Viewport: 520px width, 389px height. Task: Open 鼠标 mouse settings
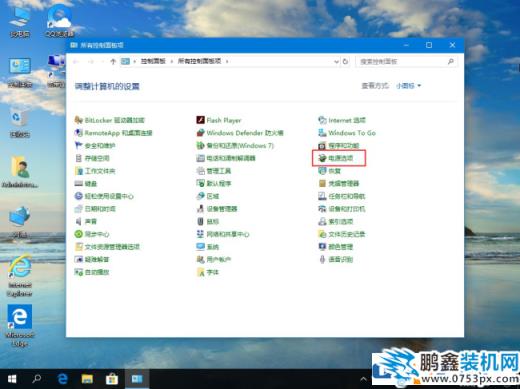click(208, 221)
